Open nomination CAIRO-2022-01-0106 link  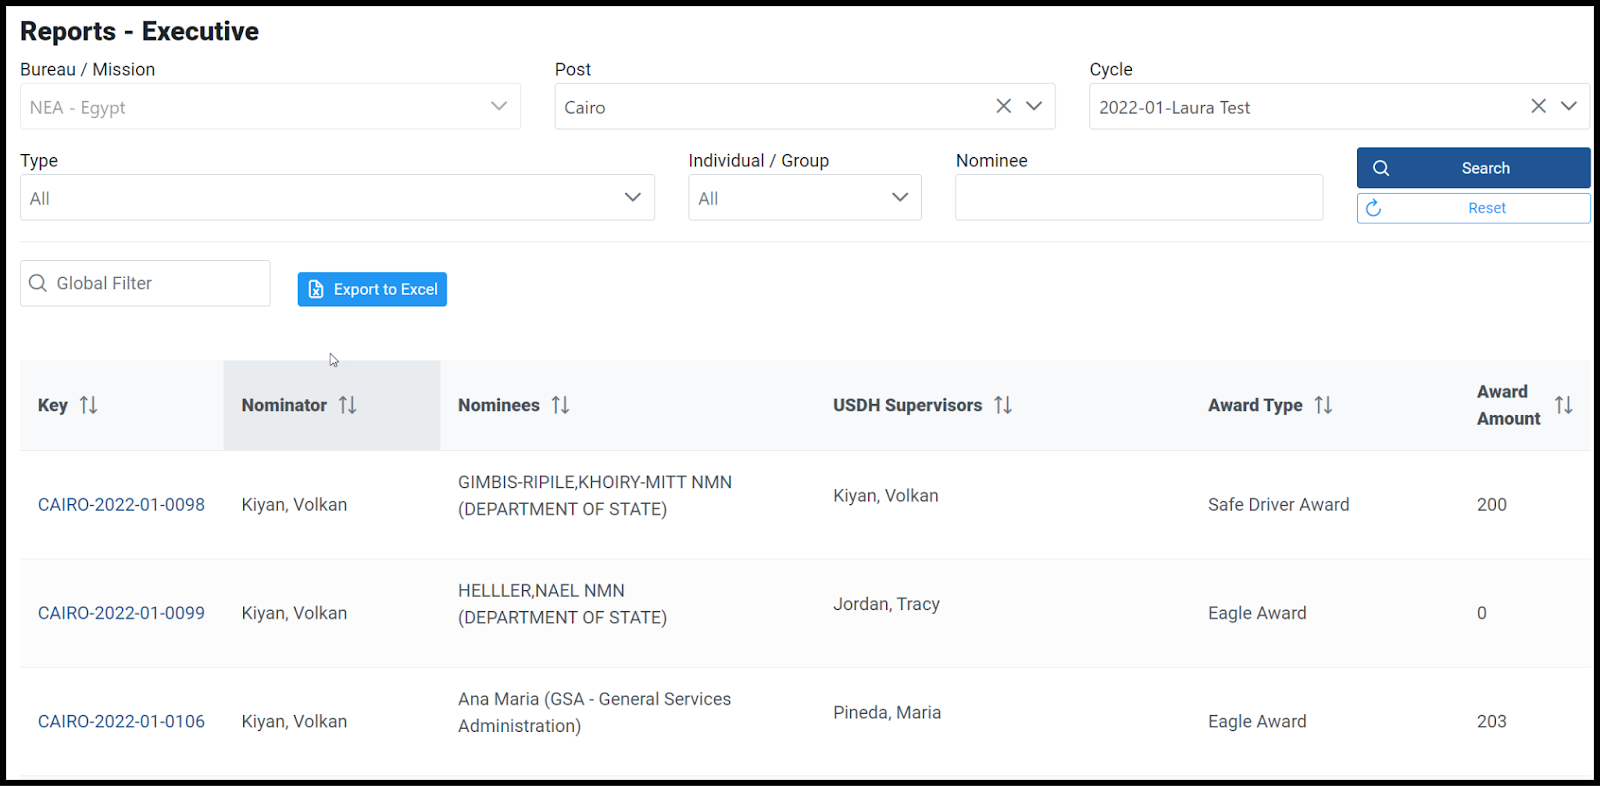[121, 721]
